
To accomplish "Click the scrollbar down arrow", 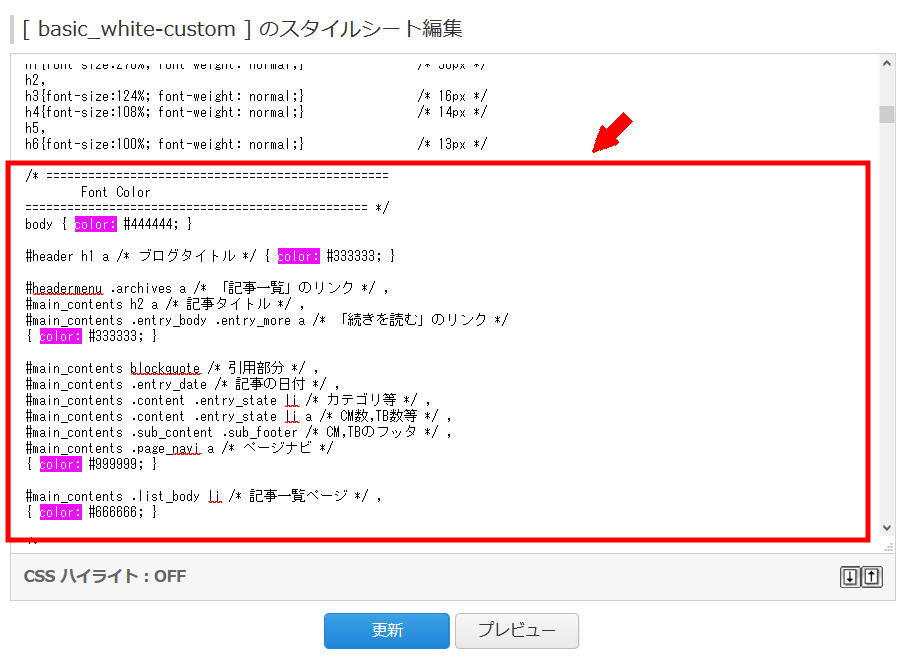I will 887,527.
